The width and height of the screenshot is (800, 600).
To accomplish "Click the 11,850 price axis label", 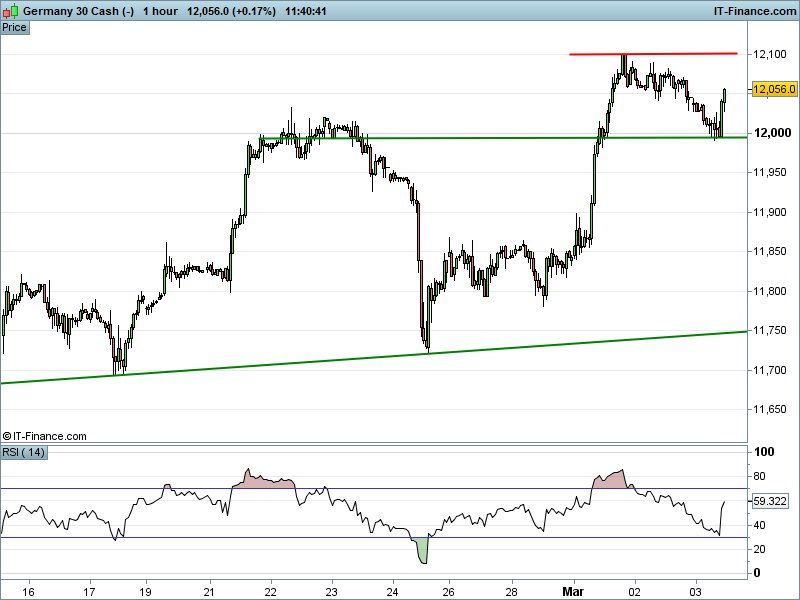I will pos(769,252).
